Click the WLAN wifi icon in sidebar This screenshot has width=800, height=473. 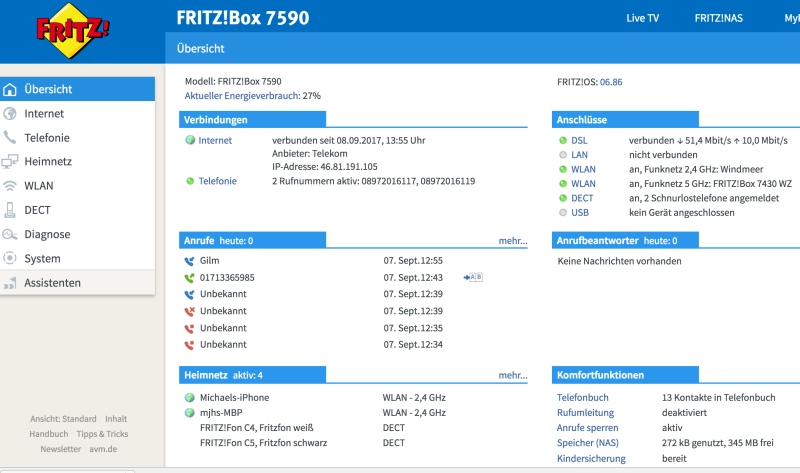point(10,186)
